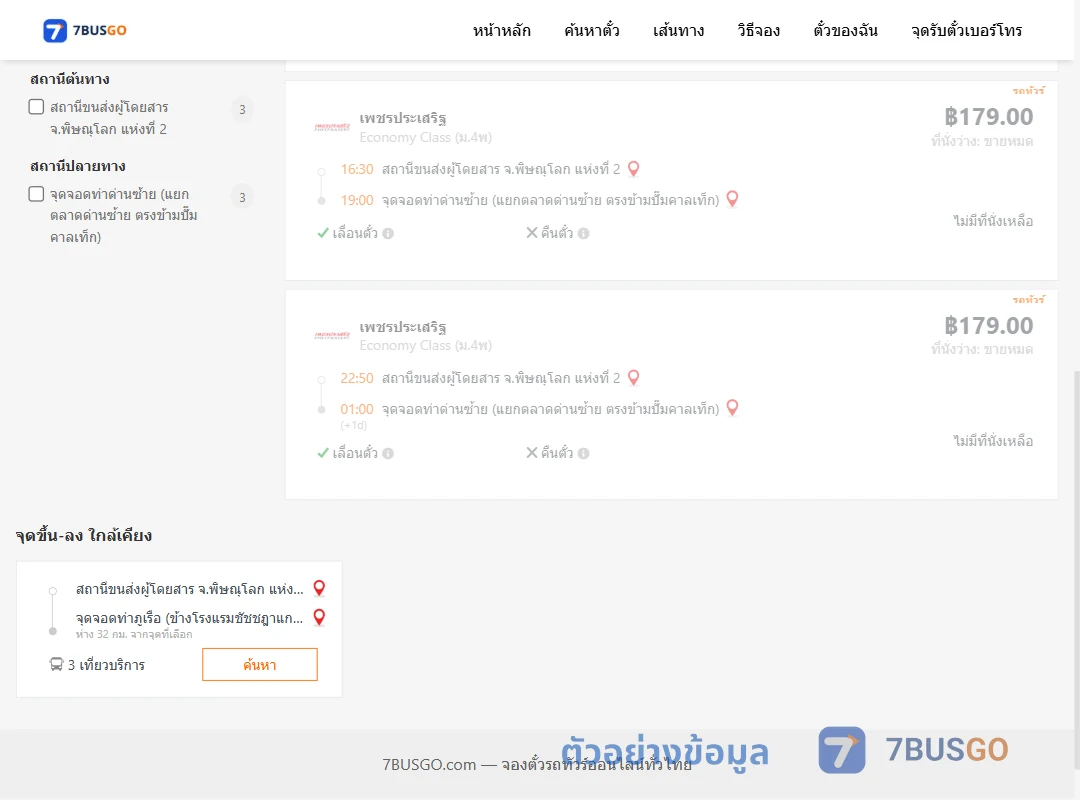Click red pin beside จุดจอดท่าภูเรือ
The width and height of the screenshot is (1080, 800).
[319, 617]
